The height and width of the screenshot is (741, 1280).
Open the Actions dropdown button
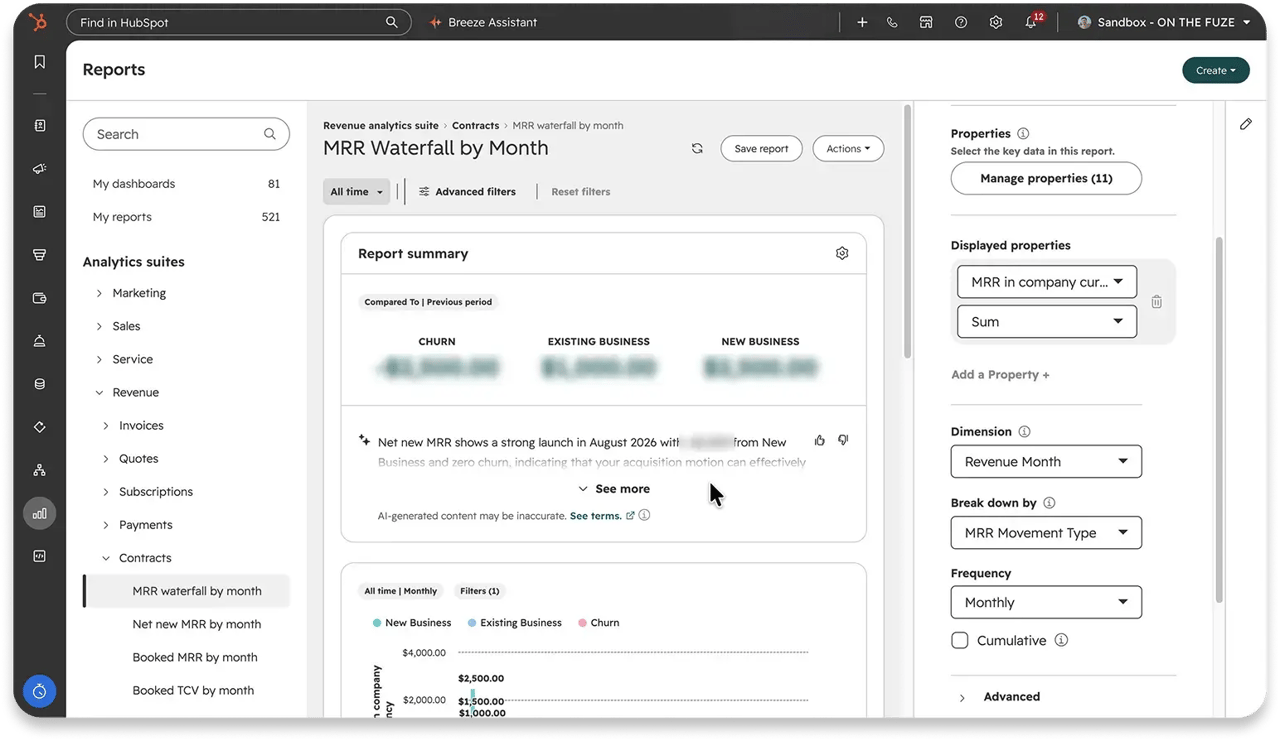[848, 149]
